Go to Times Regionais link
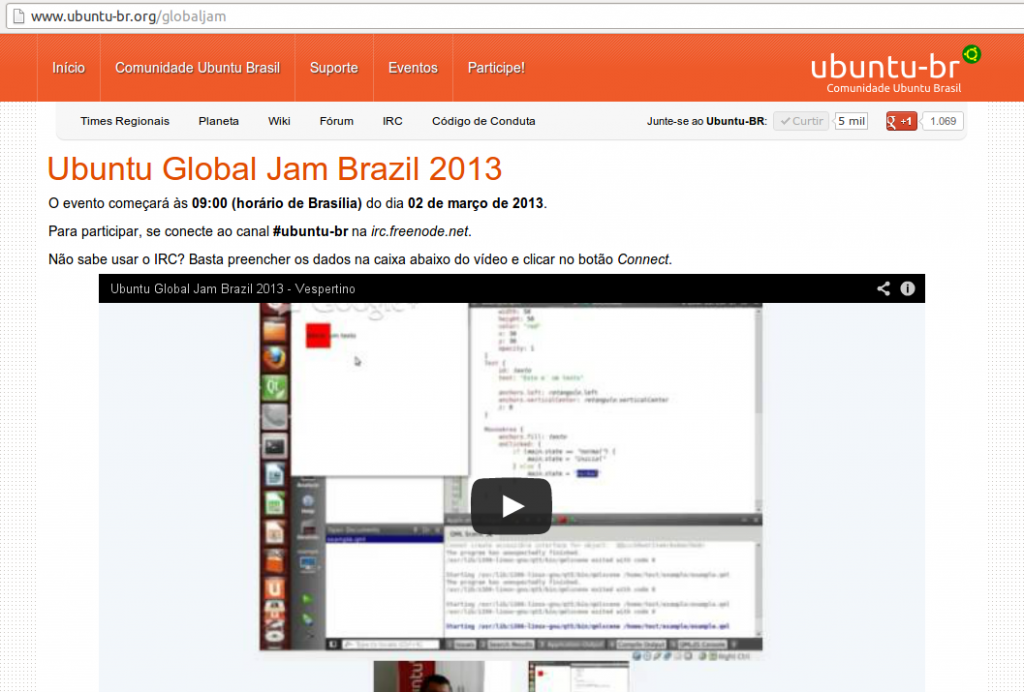This screenshot has width=1024, height=692. click(x=125, y=121)
